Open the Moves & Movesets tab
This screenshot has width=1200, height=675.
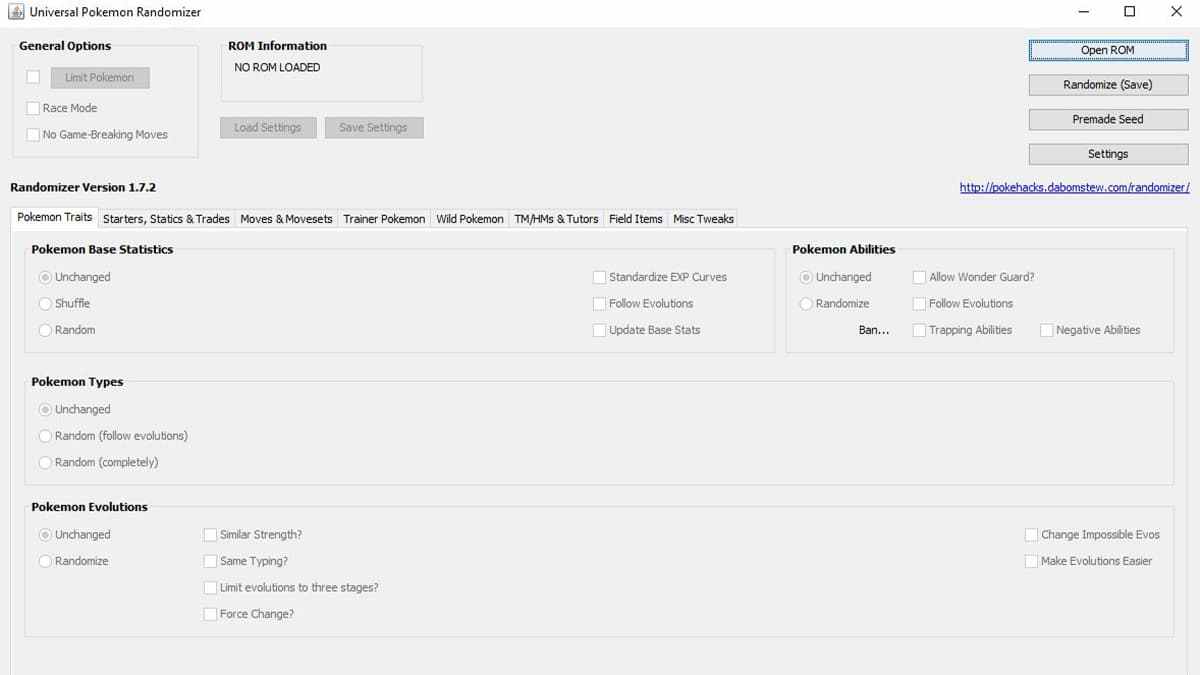click(286, 219)
